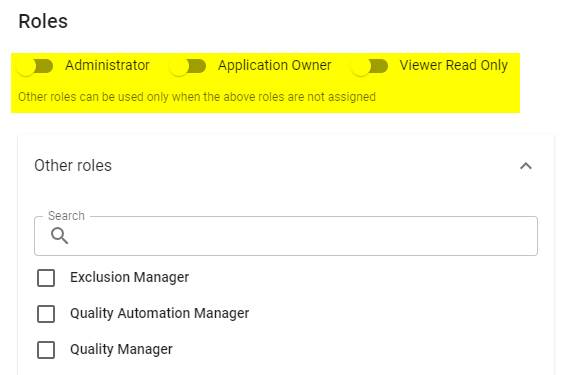Click the Other roles panel header
This screenshot has width=562, height=375.
point(286,166)
